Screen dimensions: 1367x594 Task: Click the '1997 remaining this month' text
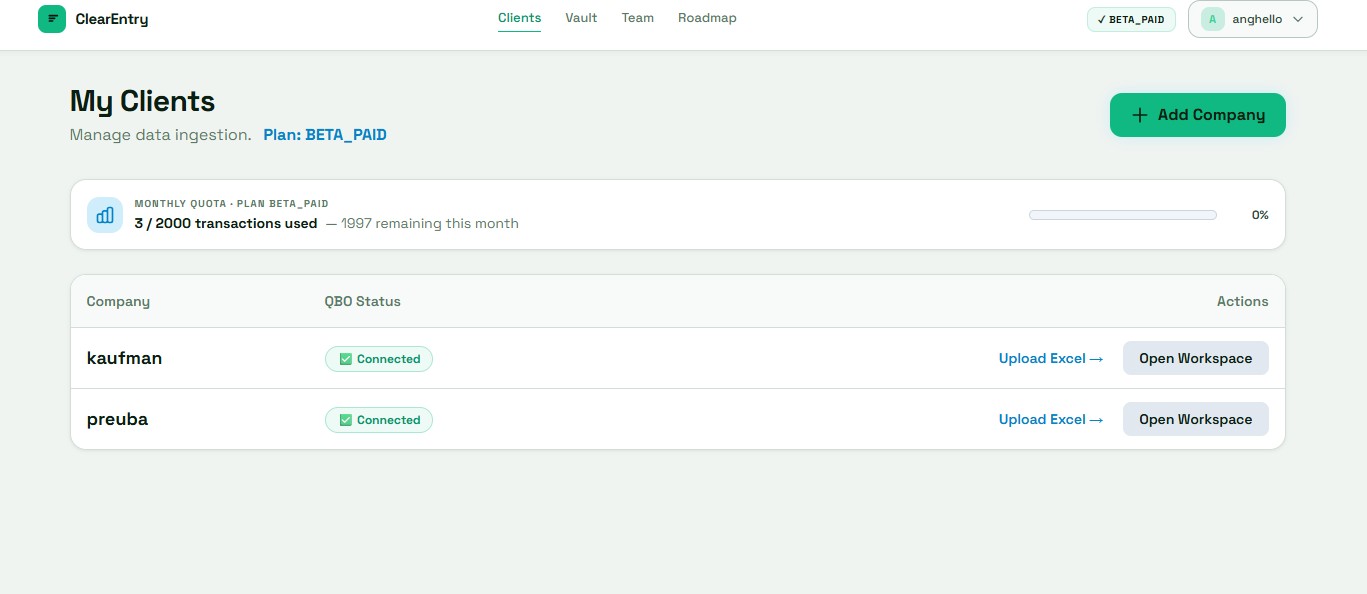430,223
